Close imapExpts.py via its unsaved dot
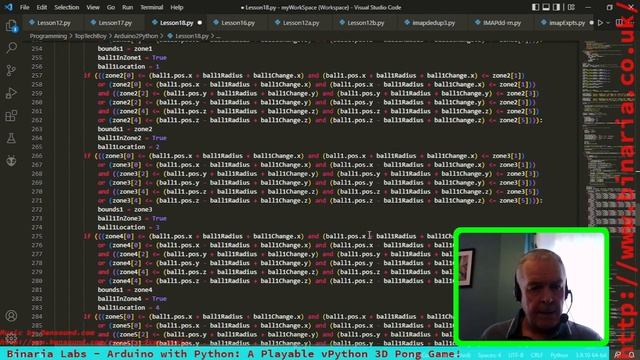This screenshot has width=640, height=360. click(x=591, y=23)
